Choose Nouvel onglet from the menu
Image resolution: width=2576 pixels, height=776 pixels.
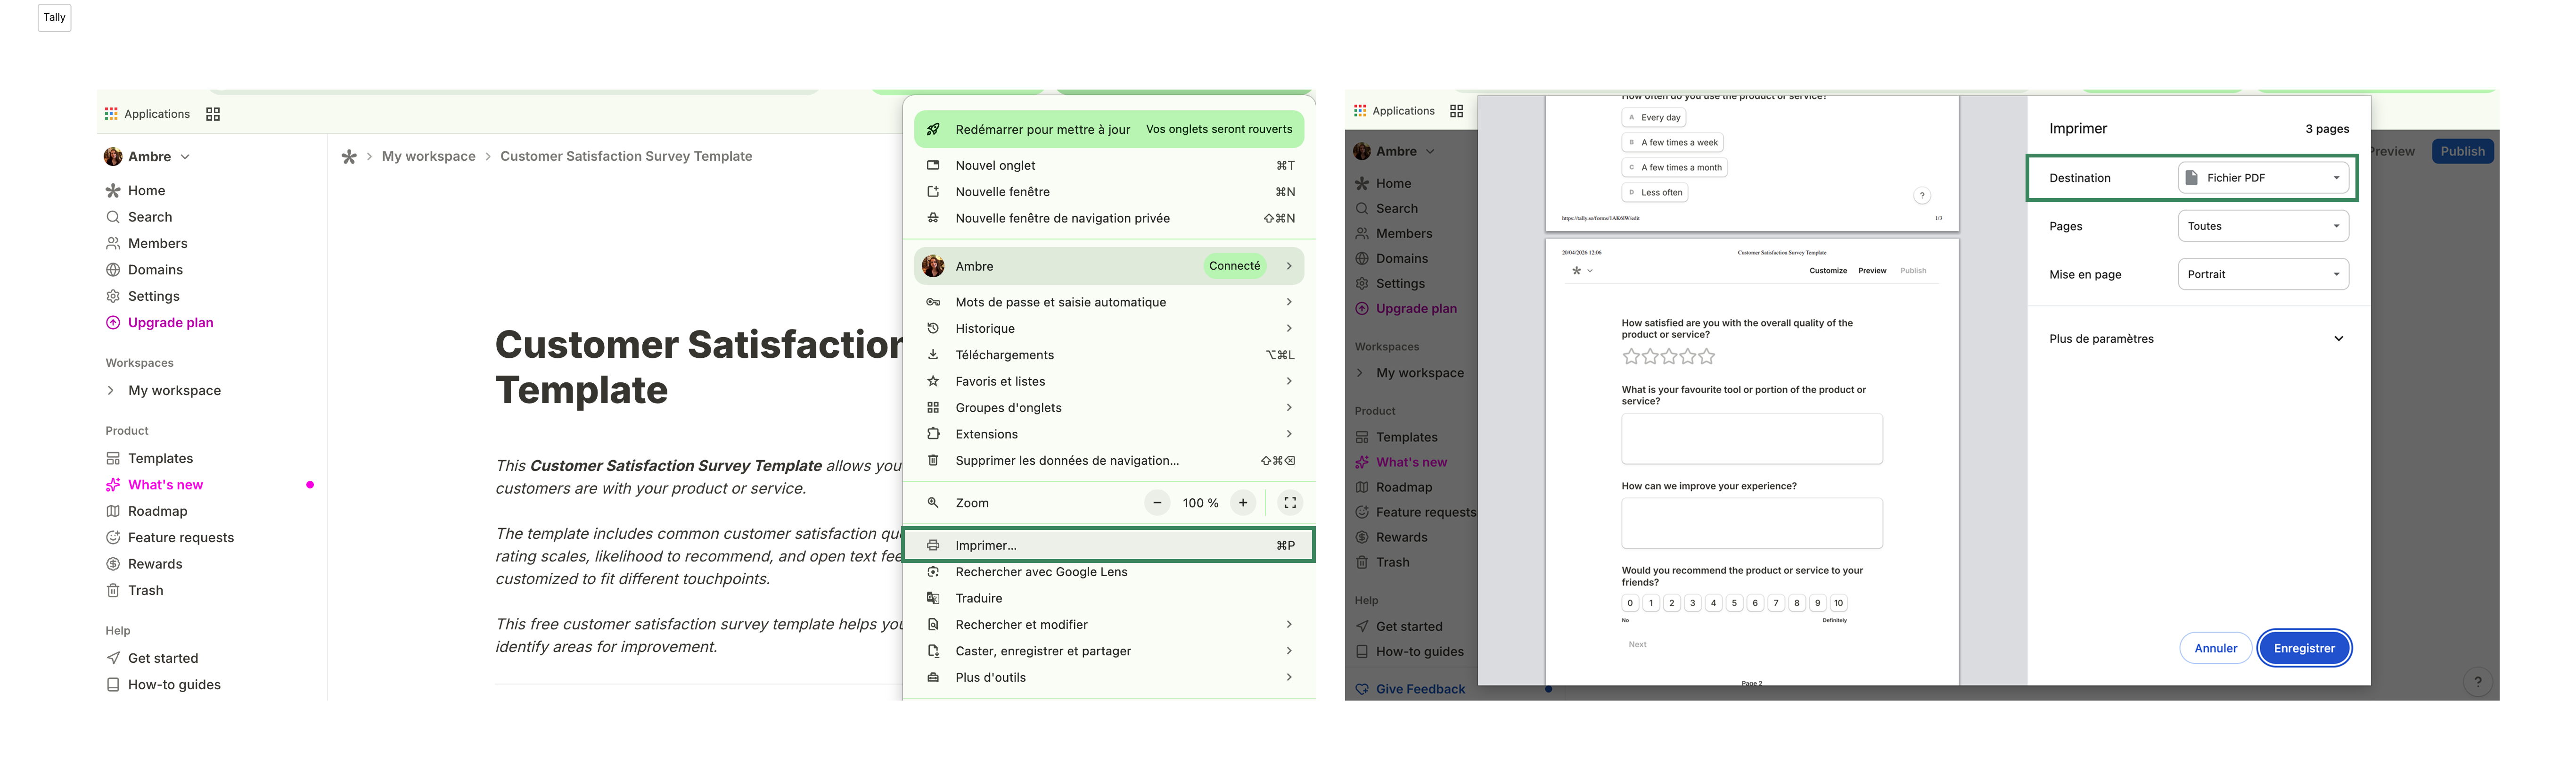pyautogui.click(x=995, y=166)
